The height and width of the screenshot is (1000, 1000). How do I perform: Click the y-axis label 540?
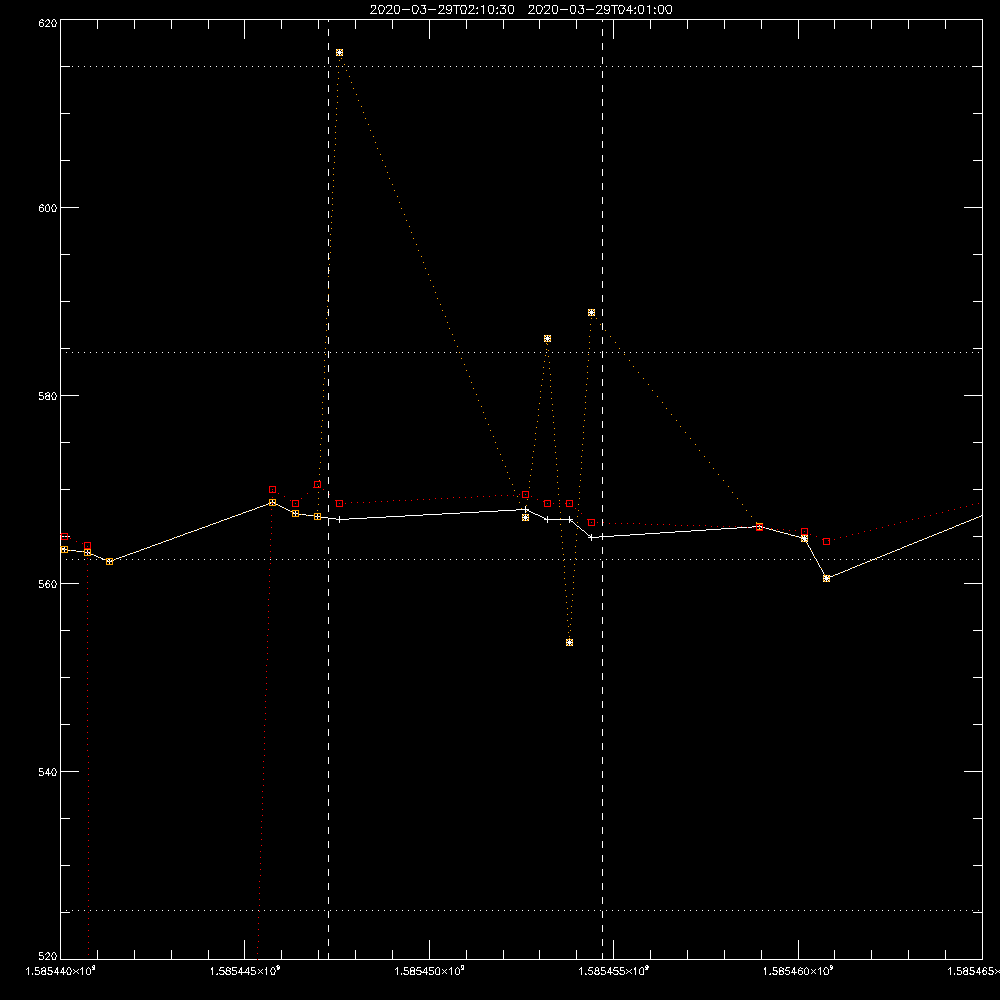click(48, 772)
